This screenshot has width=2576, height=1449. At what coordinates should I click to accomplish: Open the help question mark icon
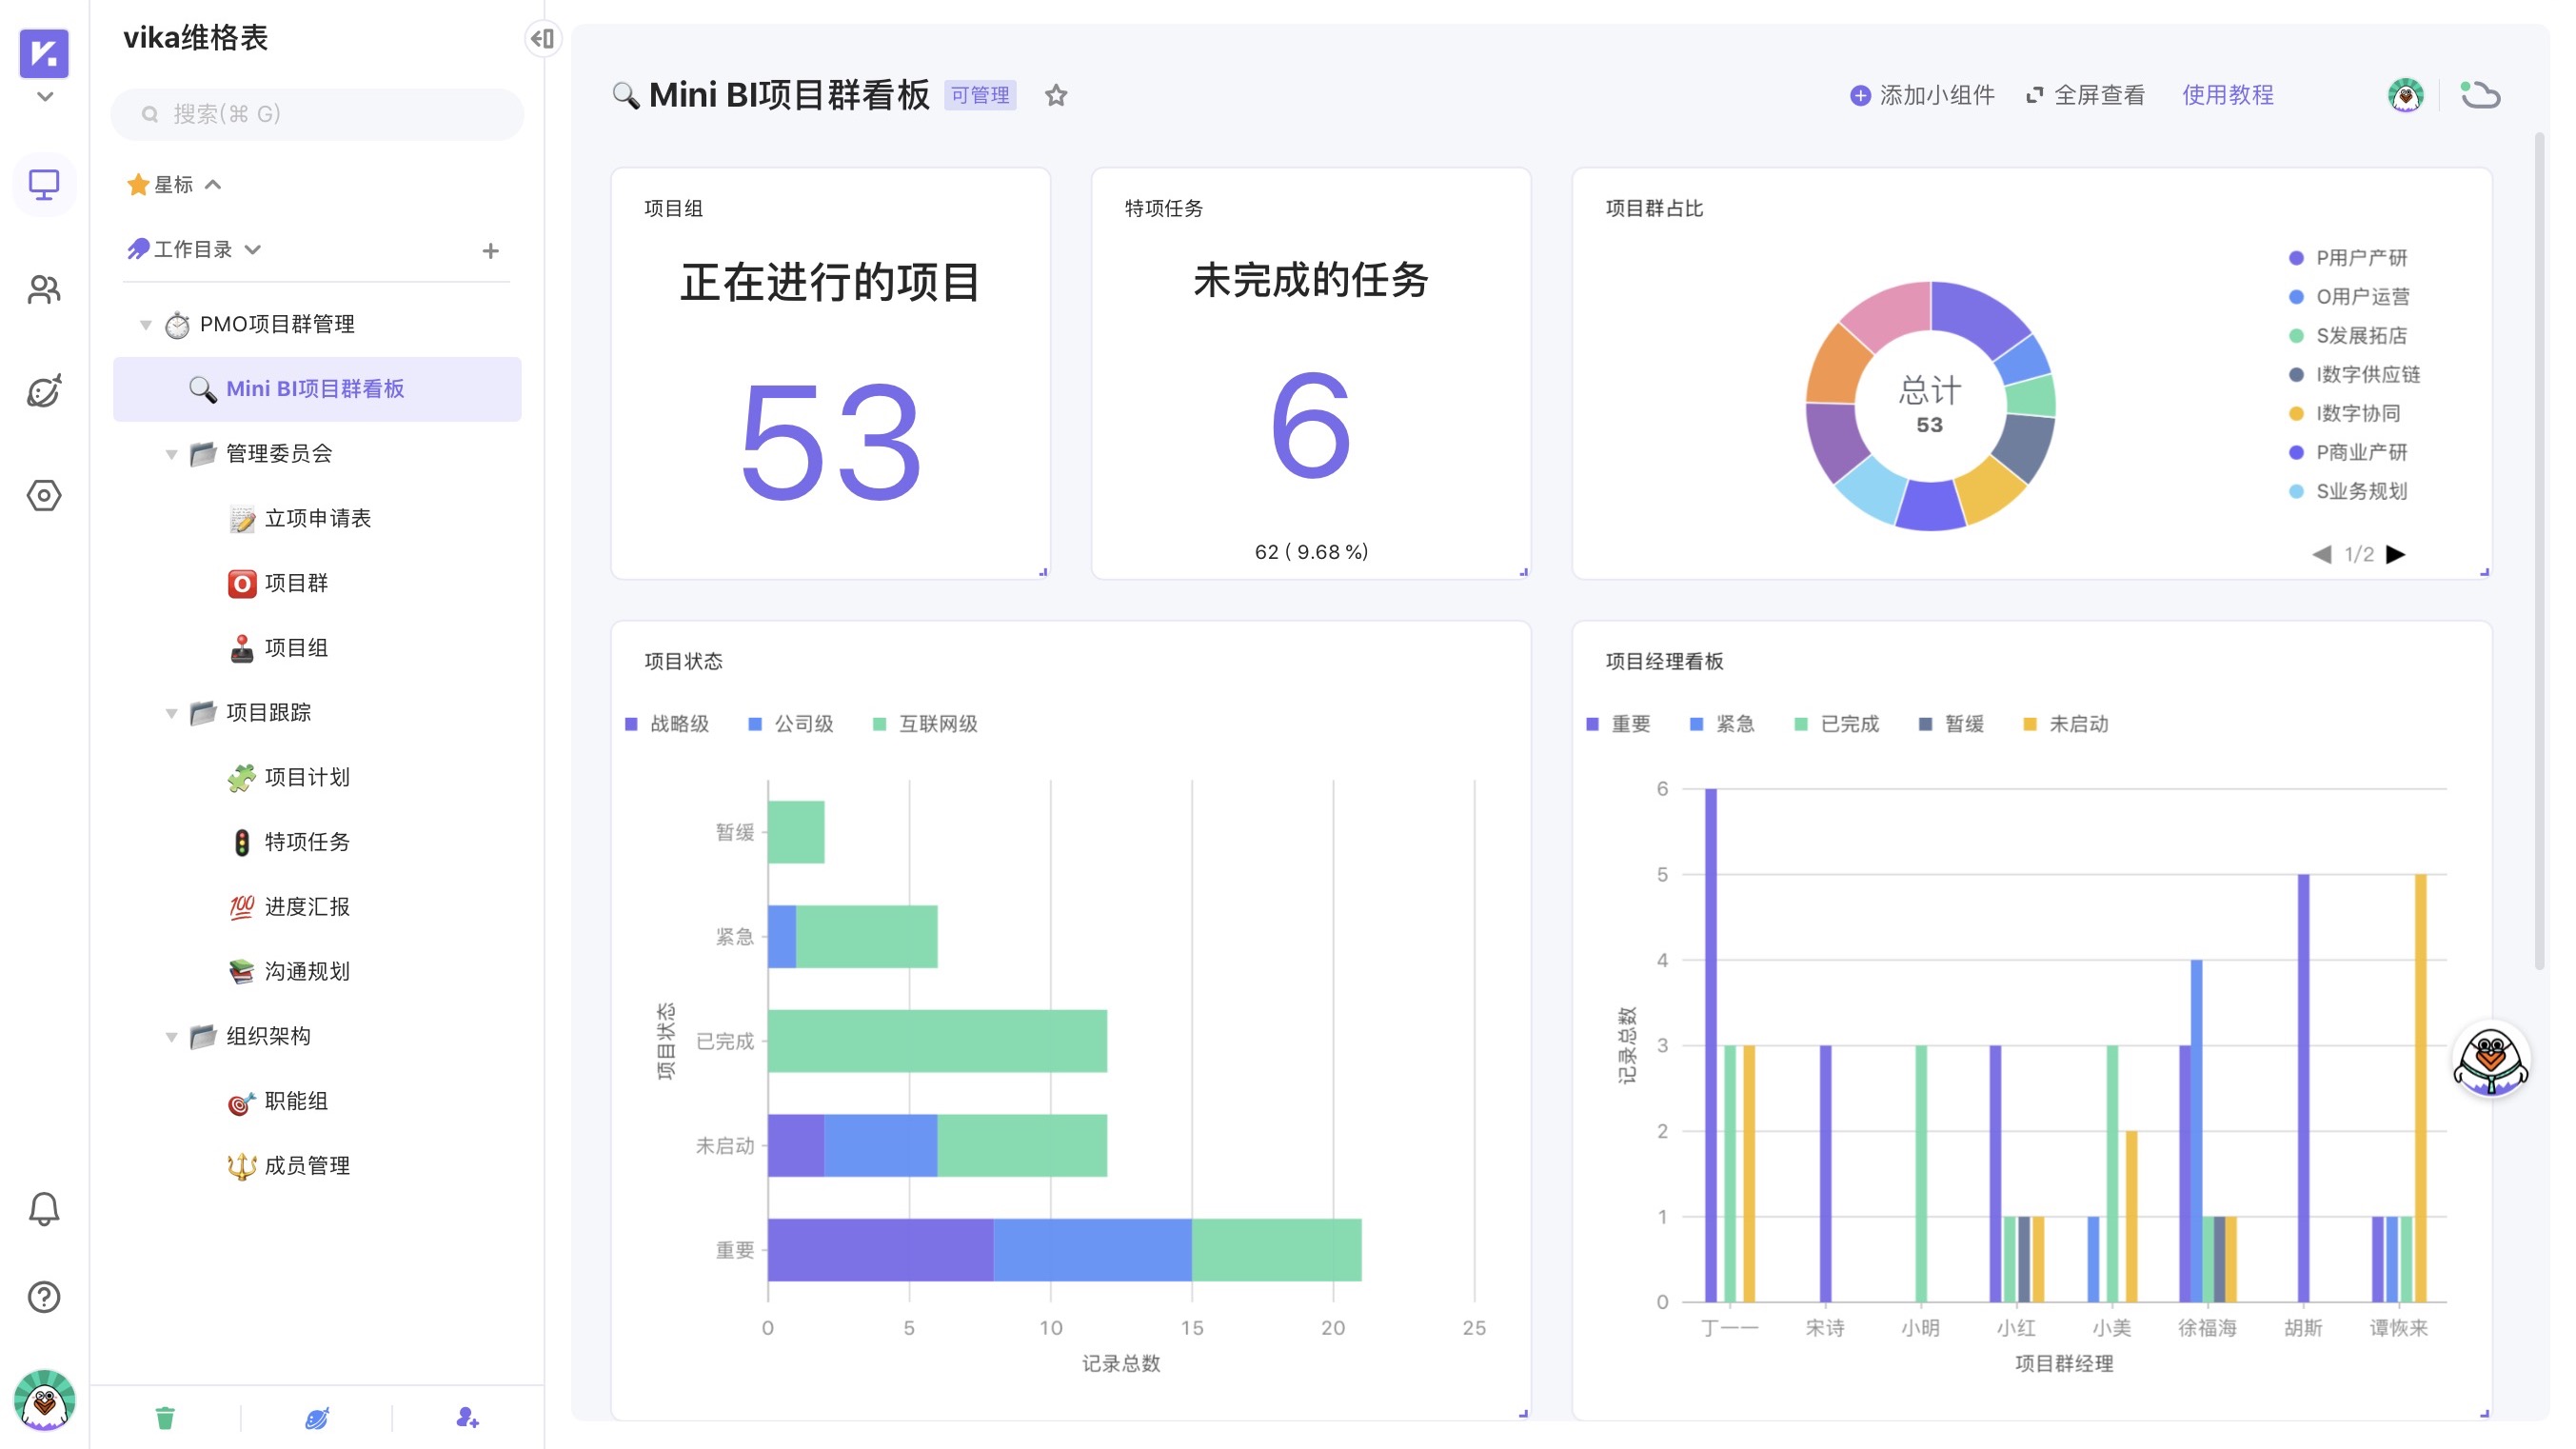point(44,1297)
